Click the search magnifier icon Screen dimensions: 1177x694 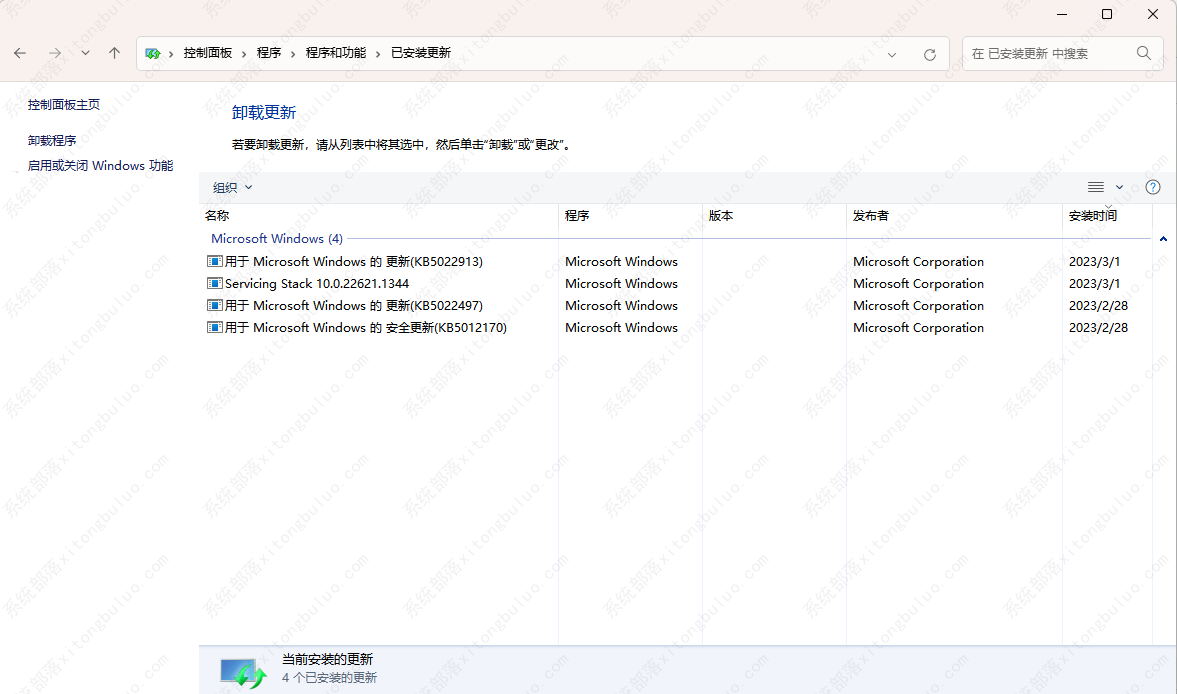coord(1144,53)
